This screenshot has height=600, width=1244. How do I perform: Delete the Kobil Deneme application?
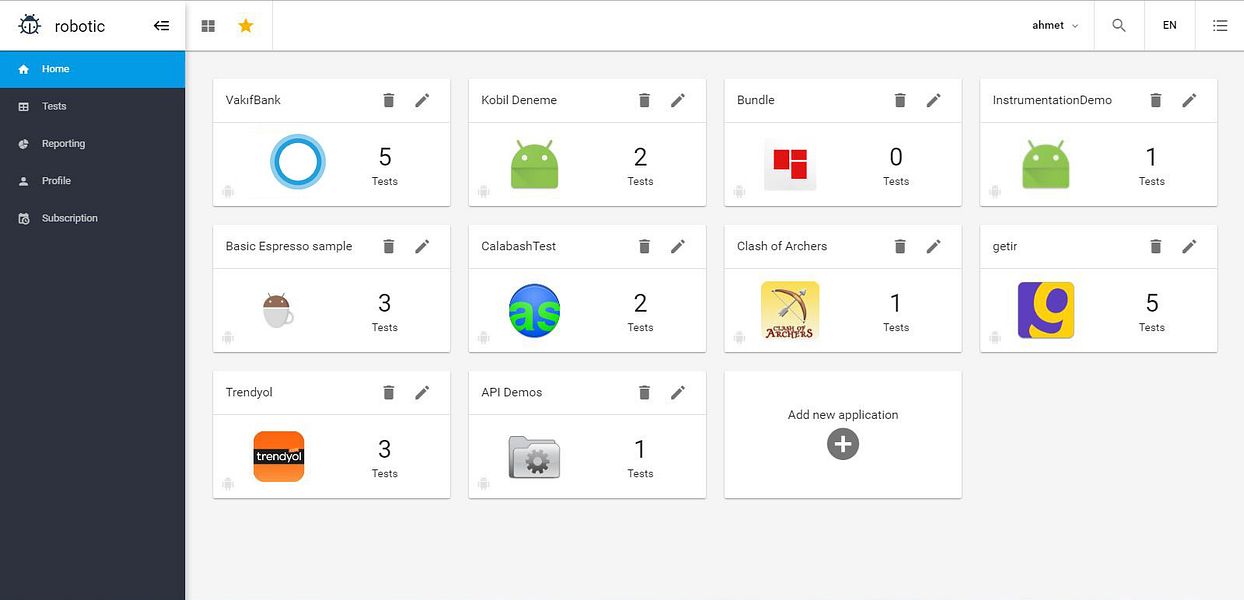pyautogui.click(x=644, y=100)
